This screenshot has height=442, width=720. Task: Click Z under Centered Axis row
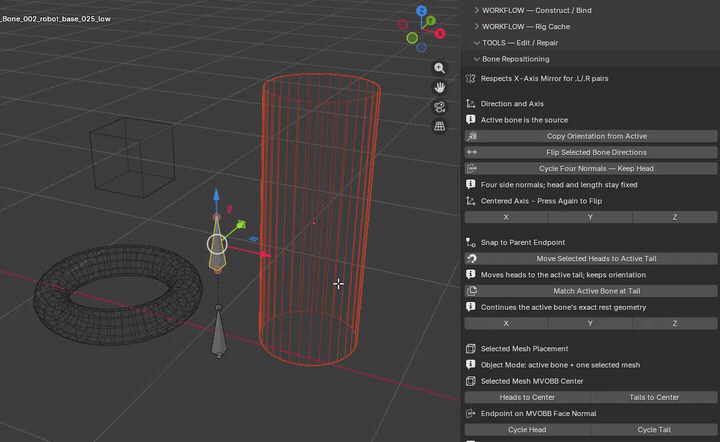click(x=675, y=217)
